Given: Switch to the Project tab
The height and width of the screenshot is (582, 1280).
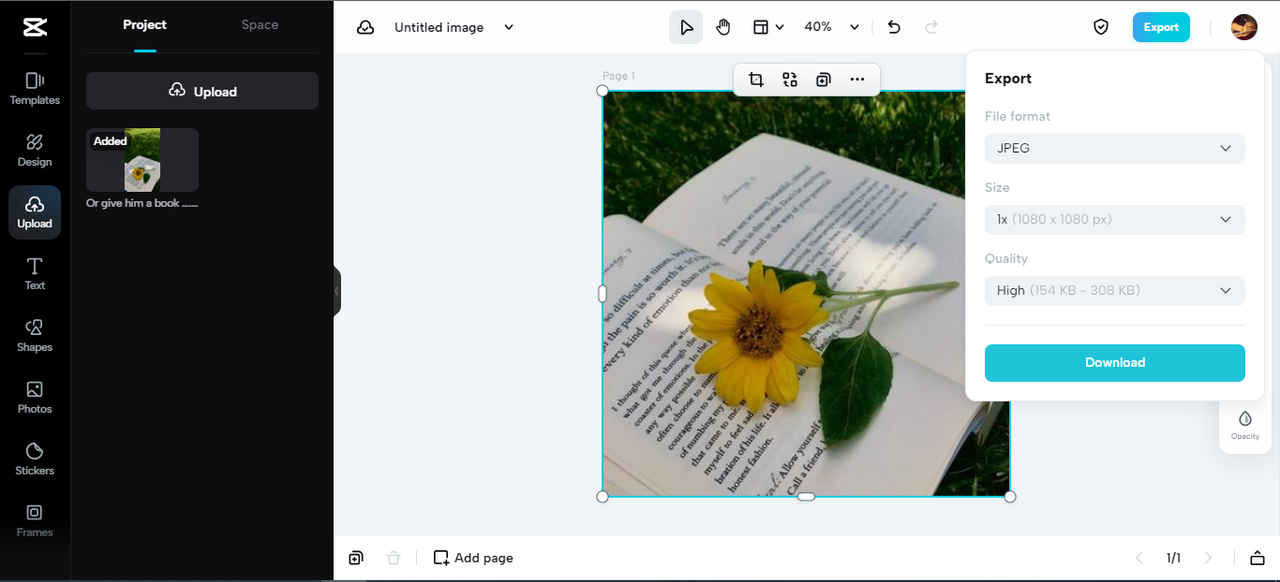Looking at the screenshot, I should pyautogui.click(x=145, y=25).
